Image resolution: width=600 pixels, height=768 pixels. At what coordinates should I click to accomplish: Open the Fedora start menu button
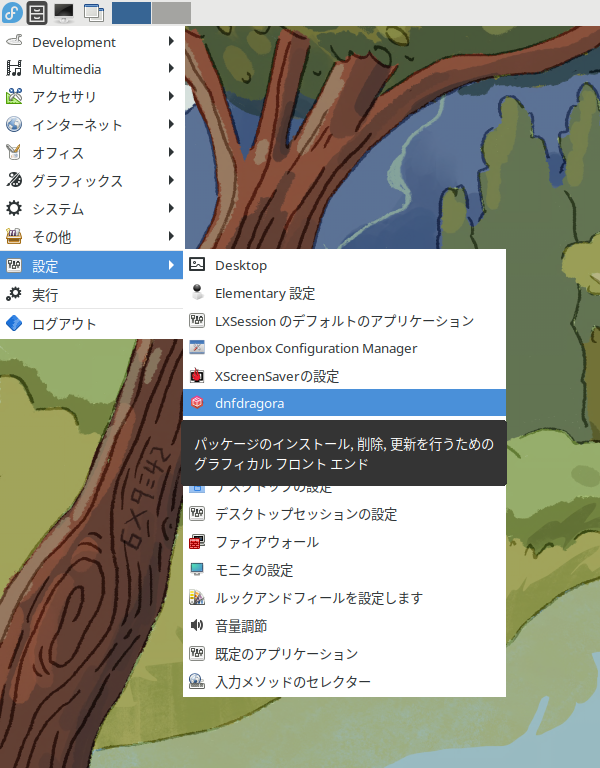point(12,12)
